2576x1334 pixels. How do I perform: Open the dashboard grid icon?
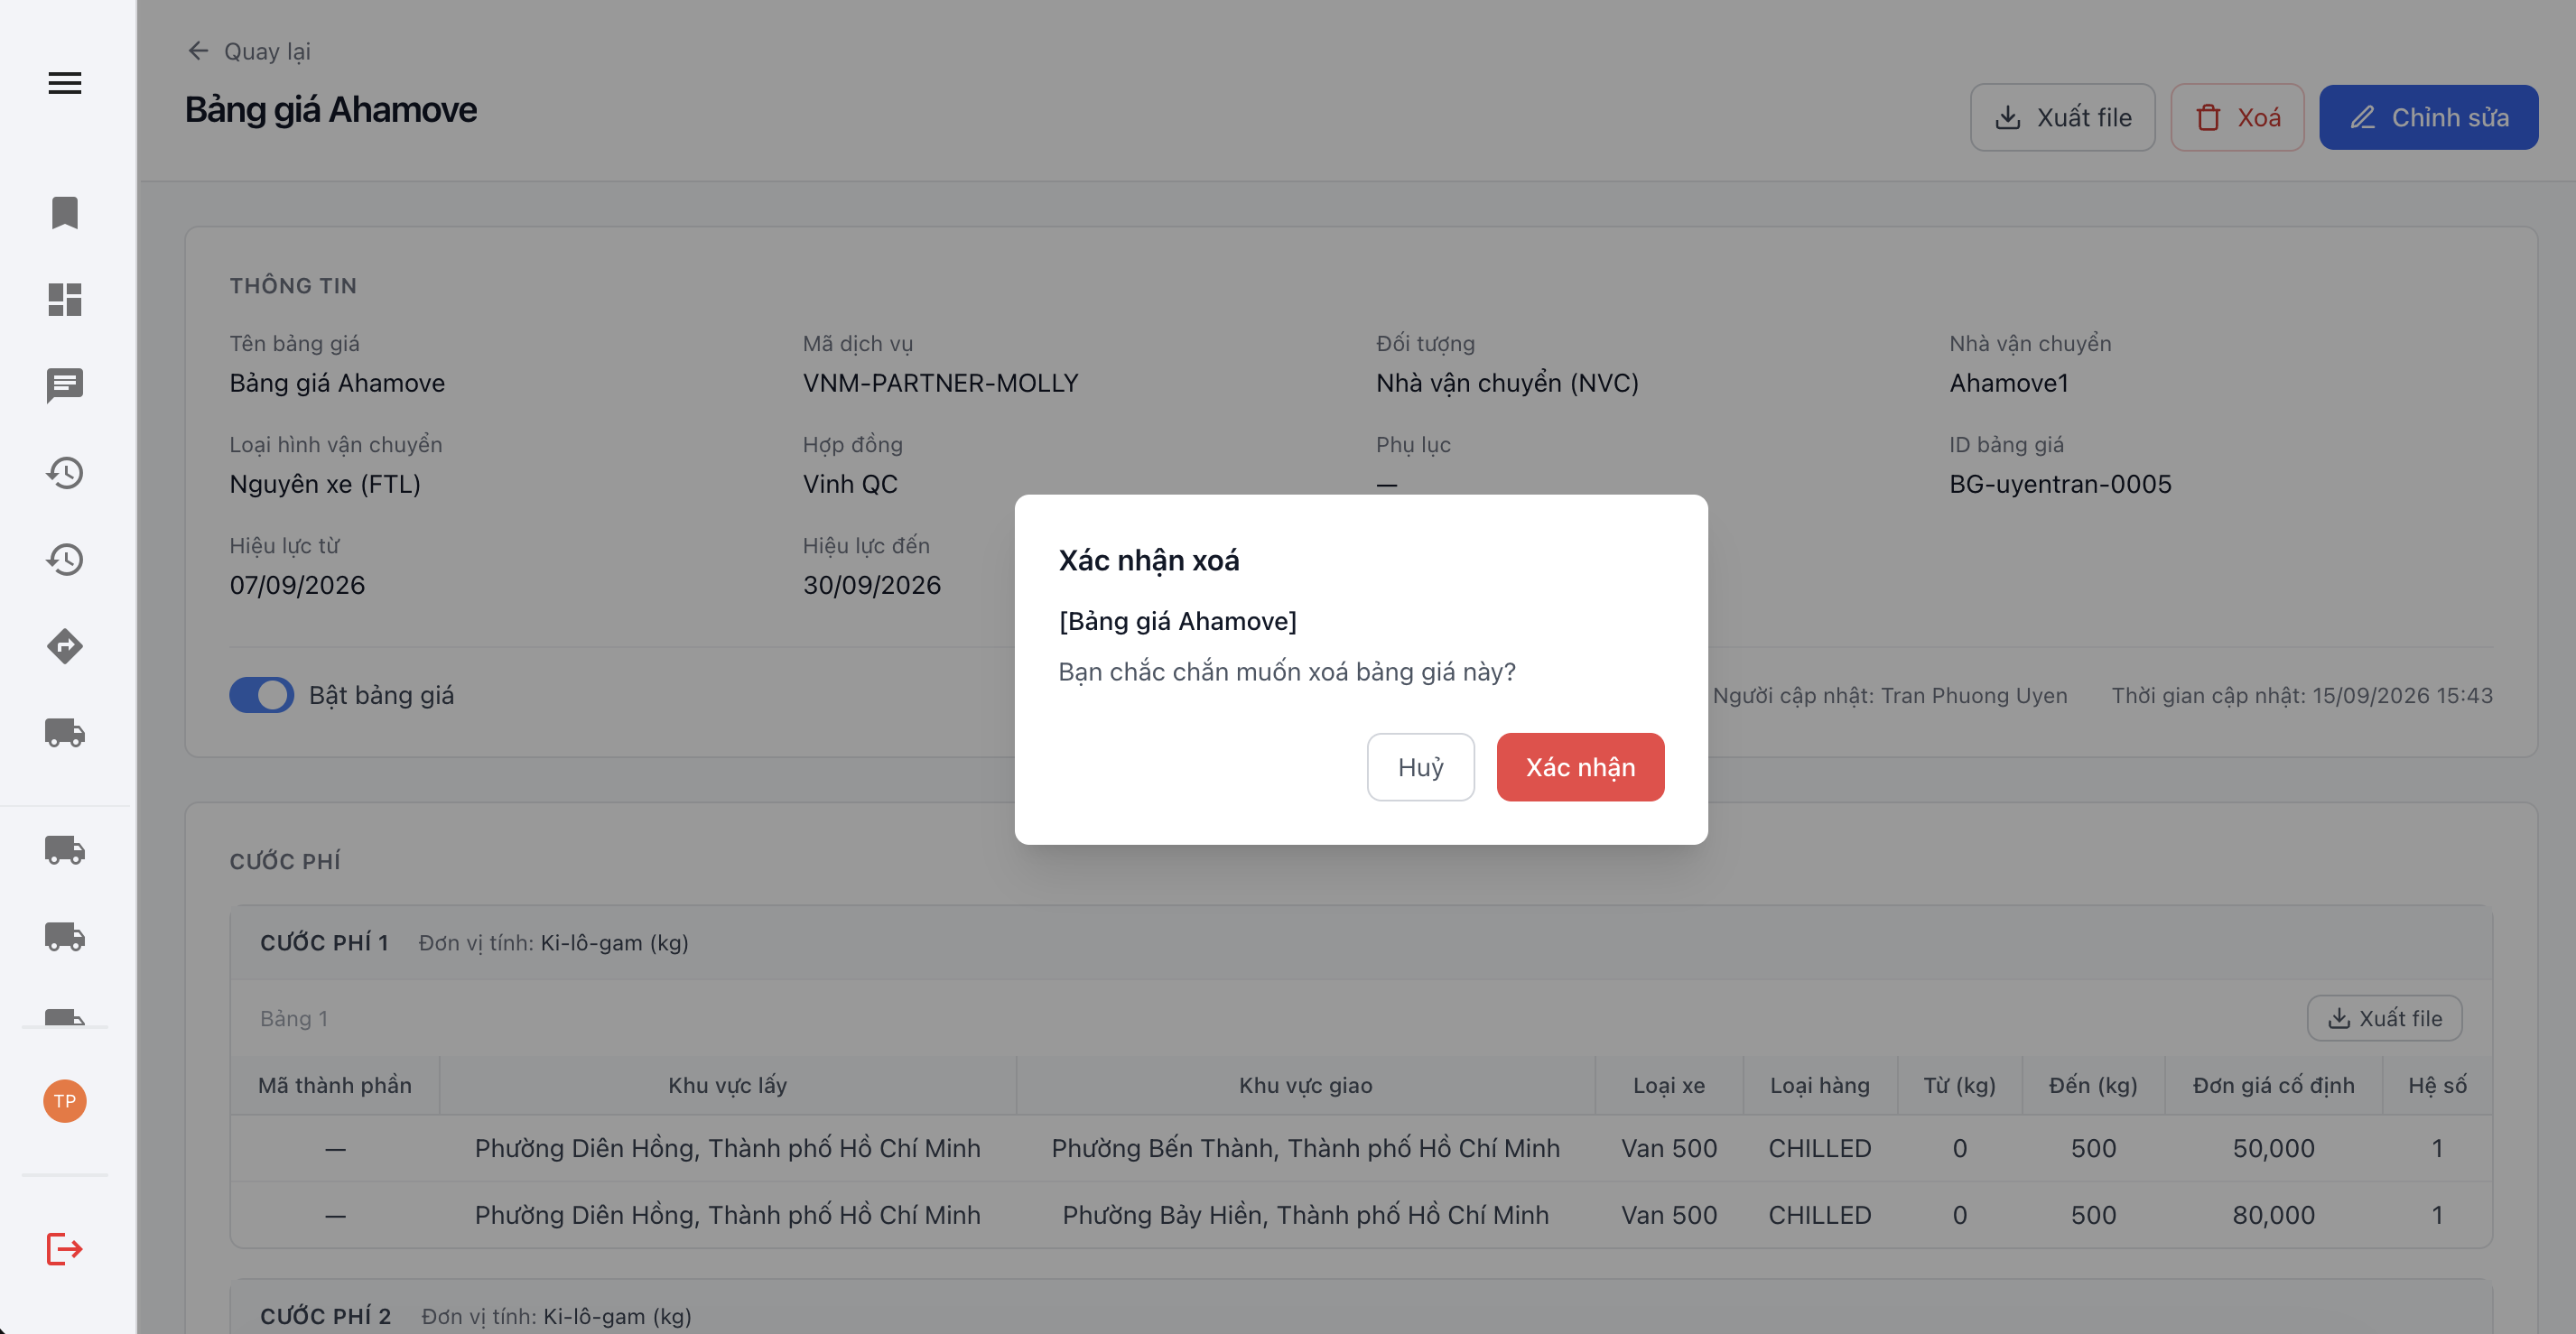(65, 299)
